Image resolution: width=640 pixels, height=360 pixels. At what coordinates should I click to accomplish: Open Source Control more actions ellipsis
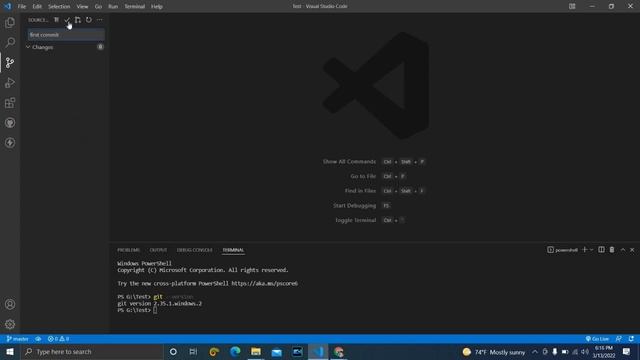pos(100,20)
